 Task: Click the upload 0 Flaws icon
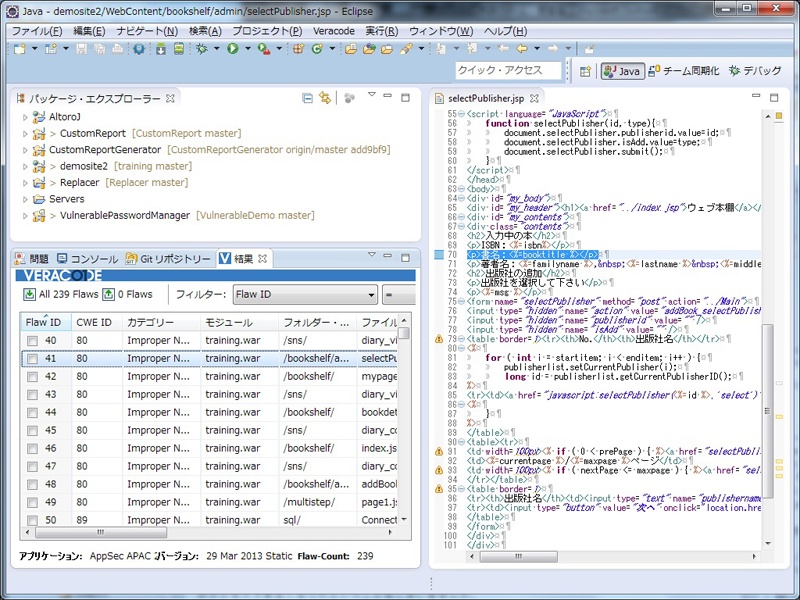coord(109,294)
